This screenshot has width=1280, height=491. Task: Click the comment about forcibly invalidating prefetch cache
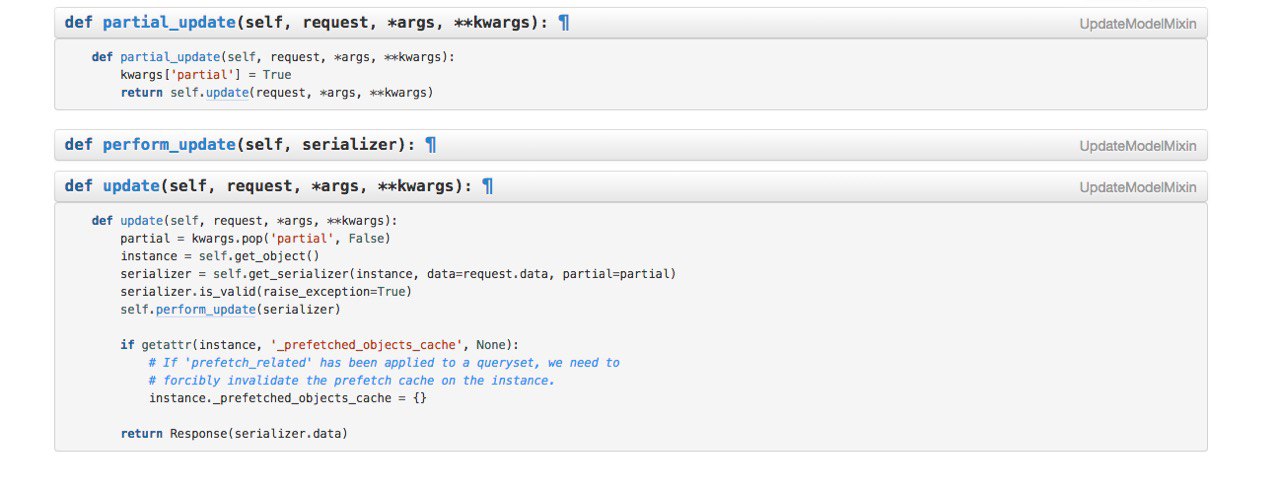(352, 381)
